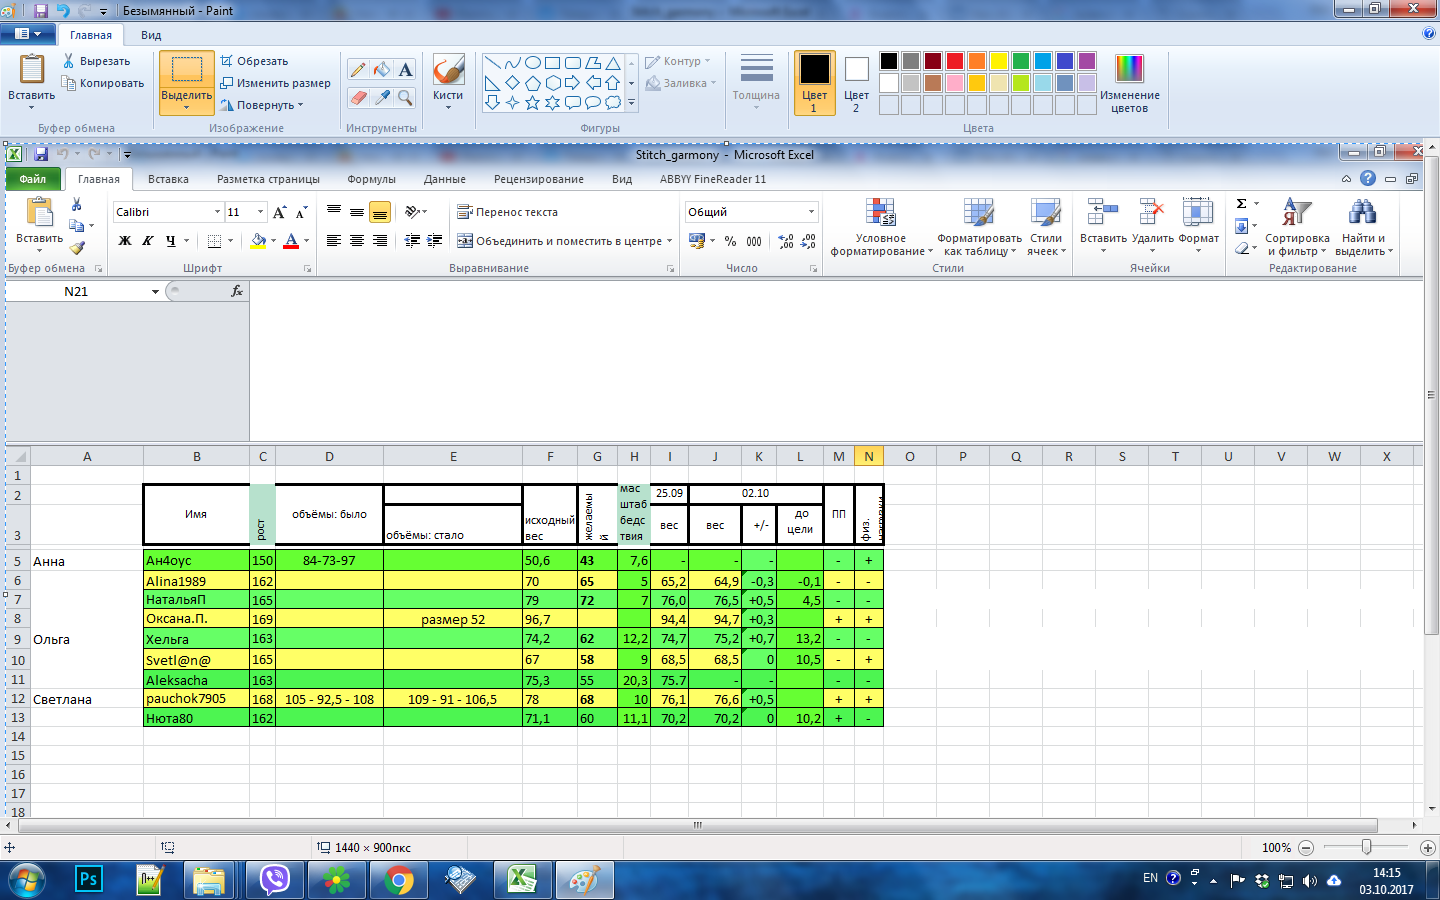Pick the Color picker eyedropper tool
This screenshot has height=900, width=1440.
click(x=382, y=98)
